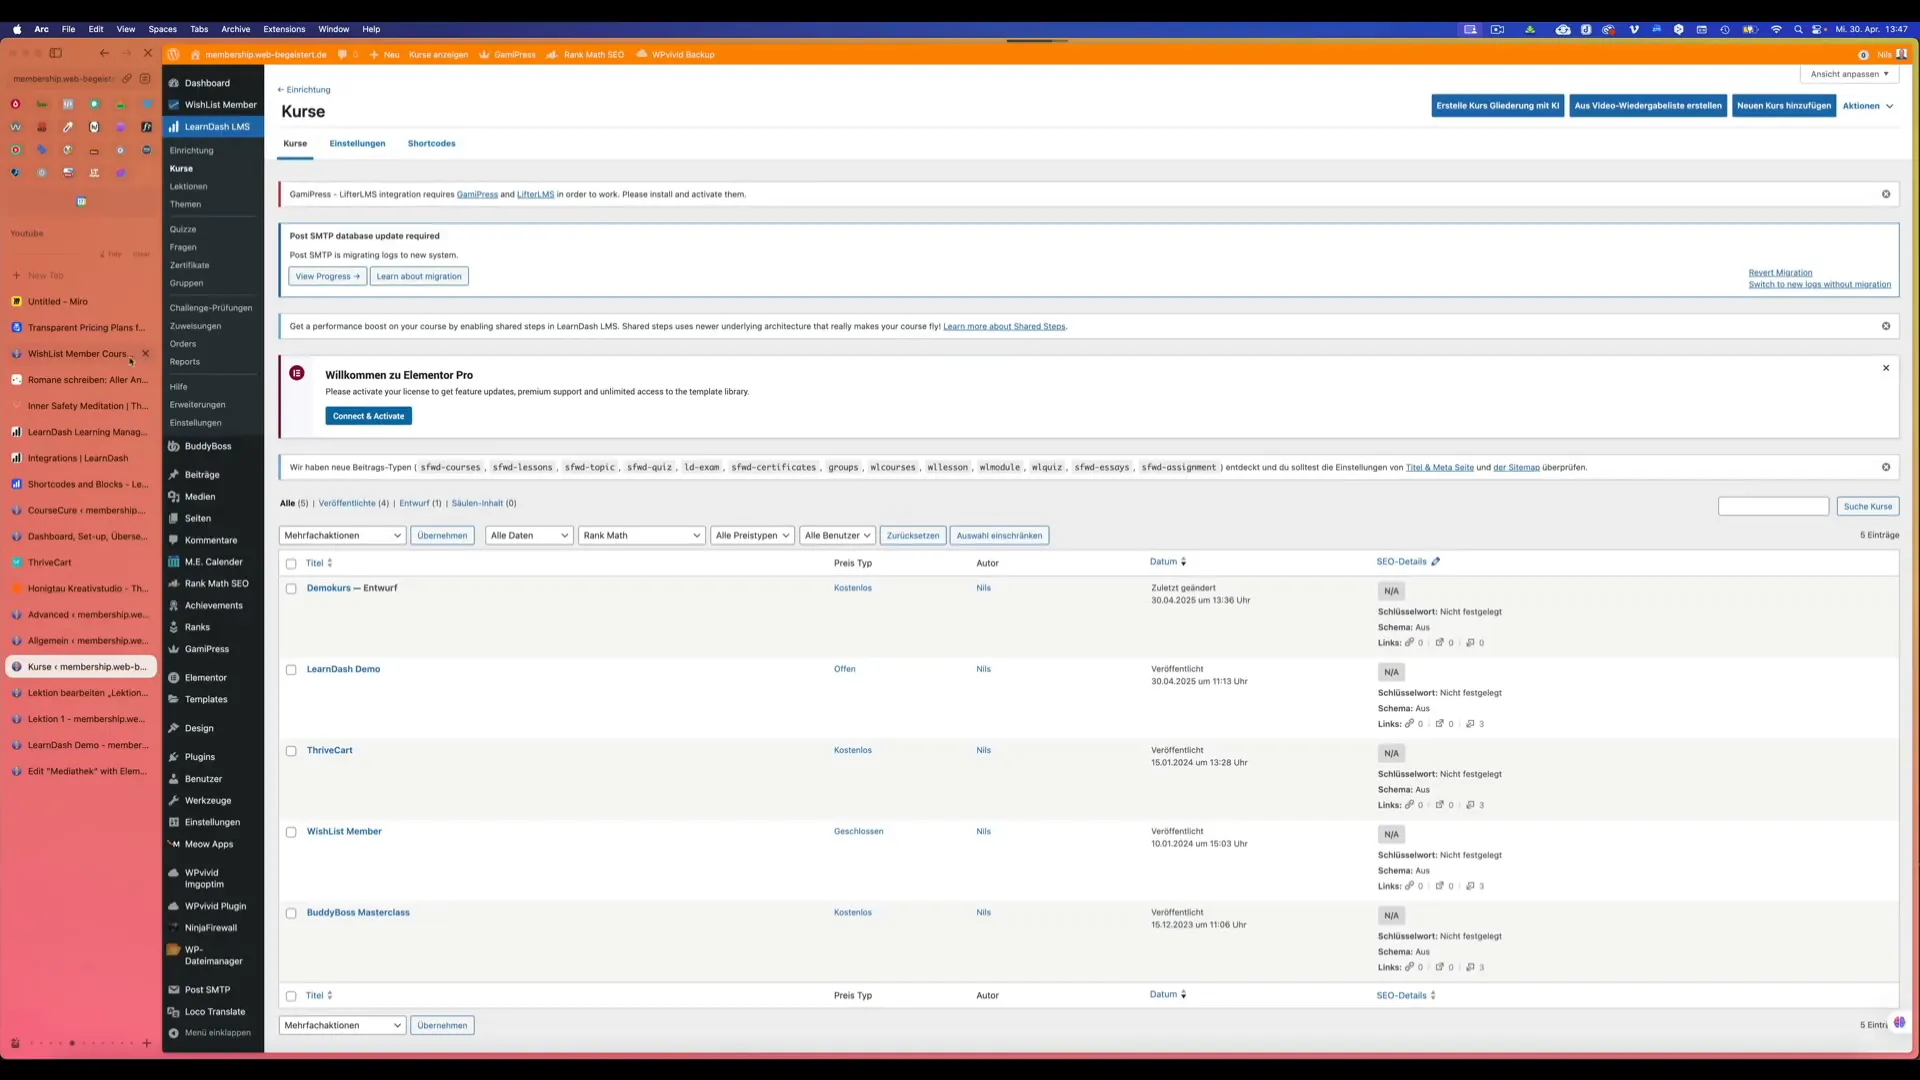Click the Zurücksetzen filter button
This screenshot has height=1080, width=1920.
(x=913, y=535)
